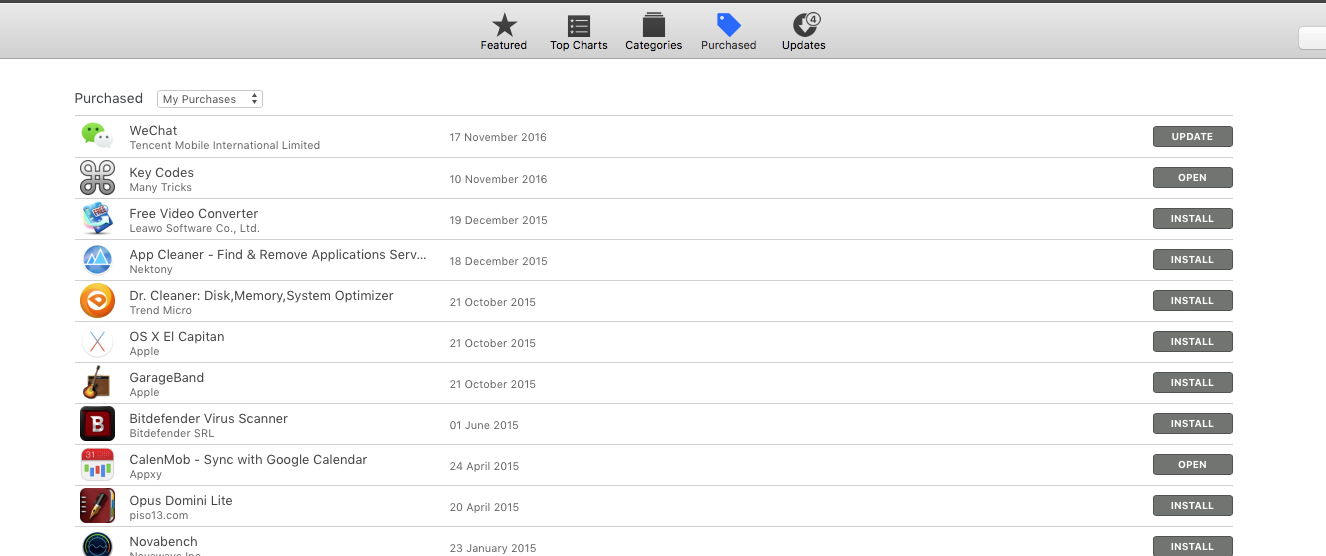Install Opus Domini Lite

[1192, 506]
